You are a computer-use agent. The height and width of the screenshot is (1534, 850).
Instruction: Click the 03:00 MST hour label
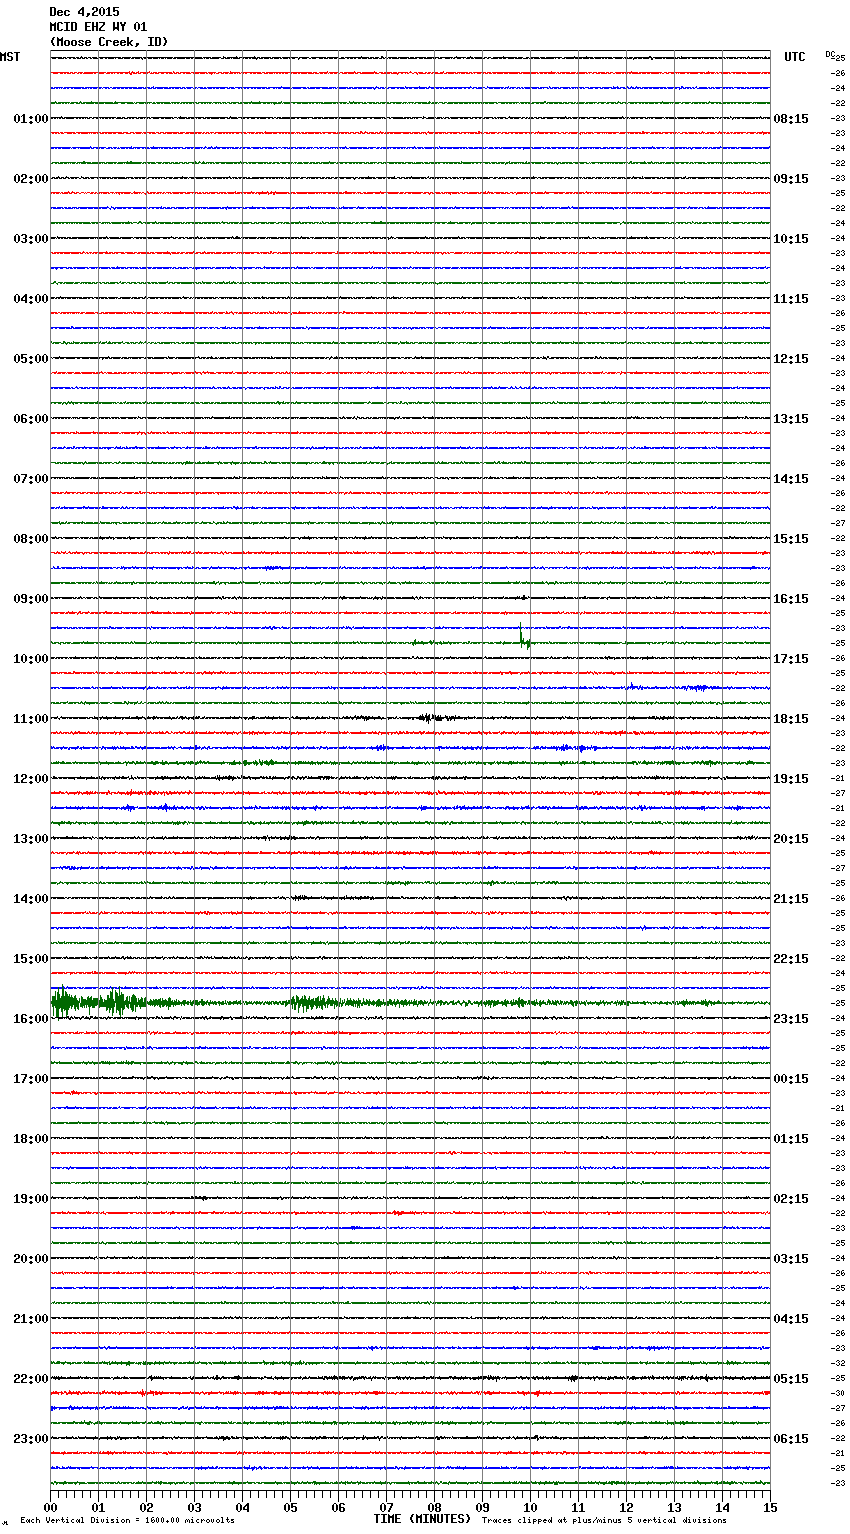tap(31, 239)
